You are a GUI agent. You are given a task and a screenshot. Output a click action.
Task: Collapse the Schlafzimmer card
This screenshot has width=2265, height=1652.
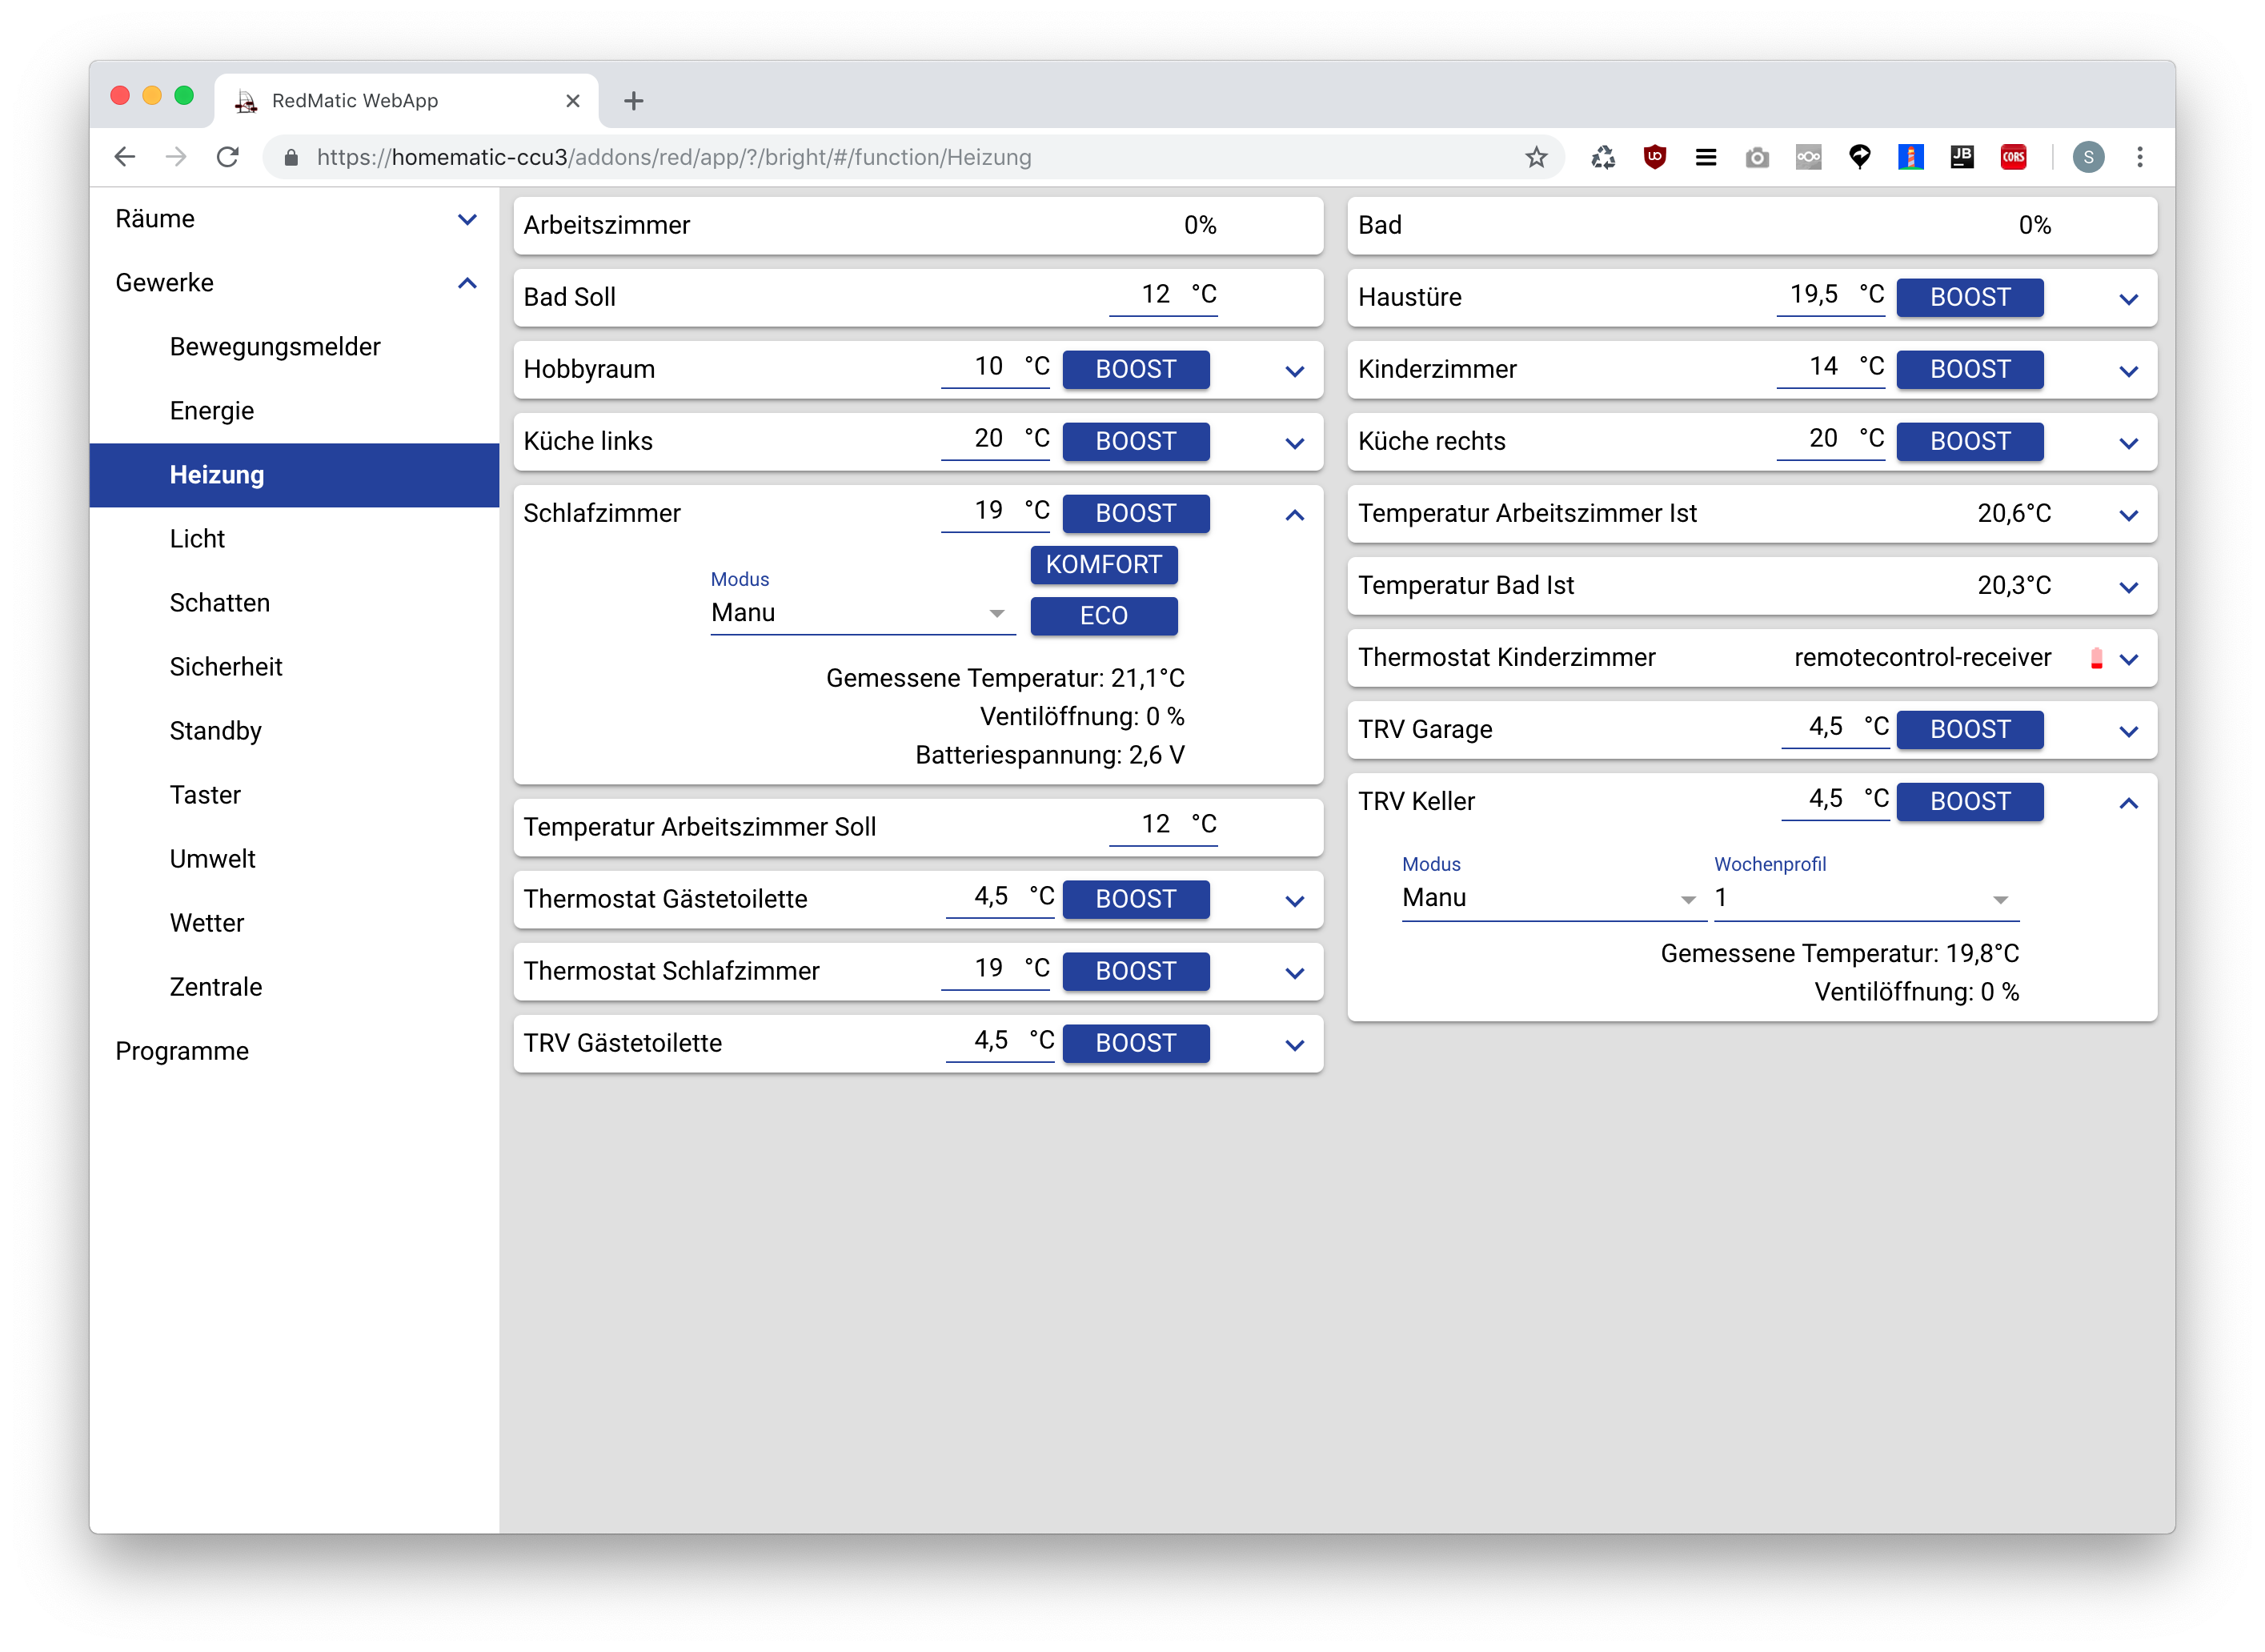pos(1294,515)
